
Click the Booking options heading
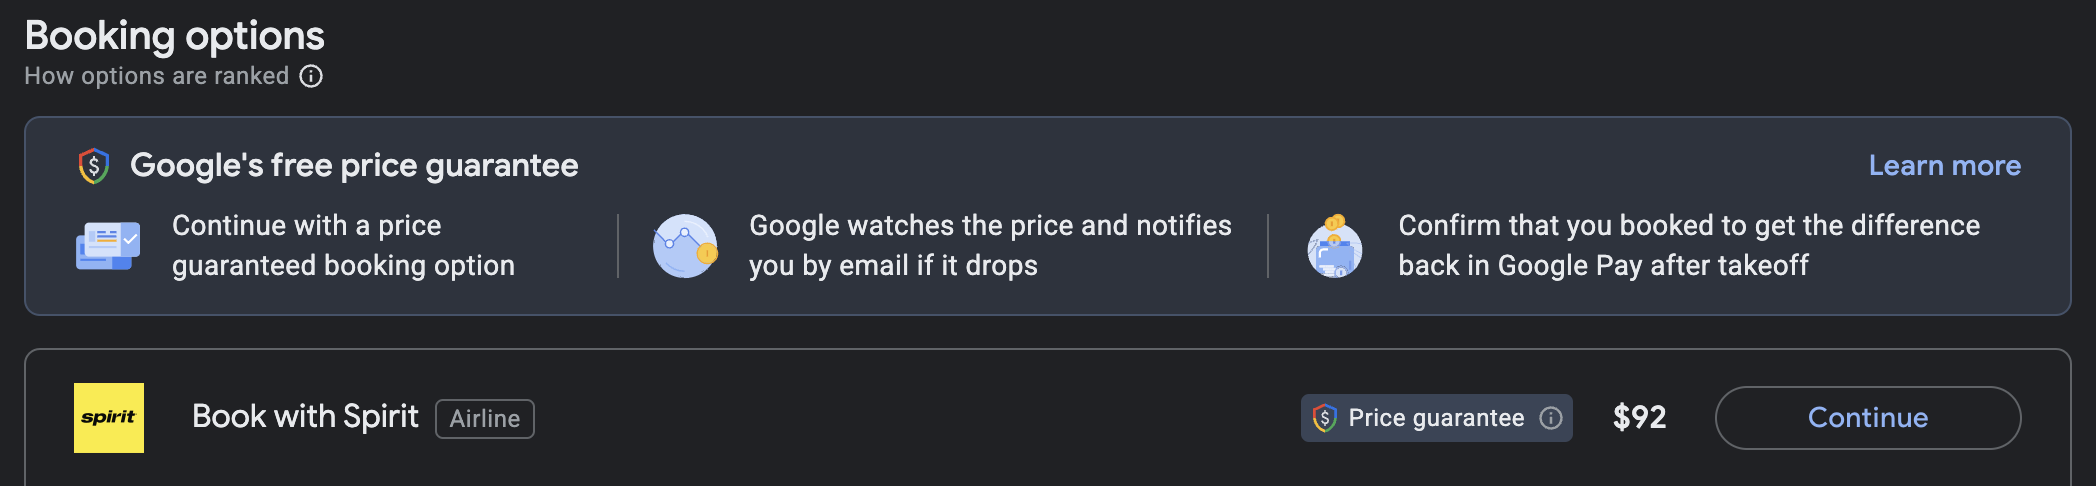click(x=175, y=36)
